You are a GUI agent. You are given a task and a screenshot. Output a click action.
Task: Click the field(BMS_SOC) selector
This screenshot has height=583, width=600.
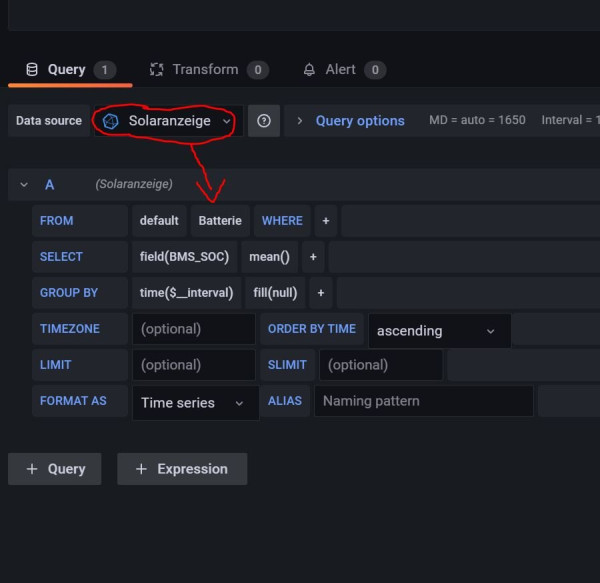coord(184,257)
